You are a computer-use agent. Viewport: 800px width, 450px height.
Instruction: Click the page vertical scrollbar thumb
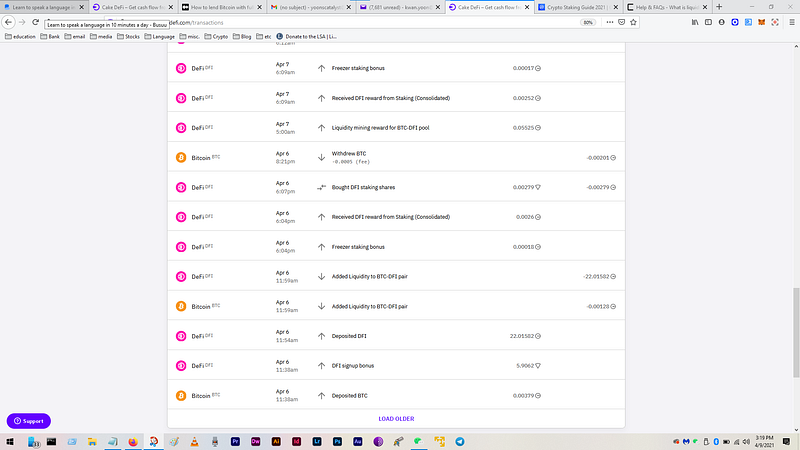click(795, 333)
